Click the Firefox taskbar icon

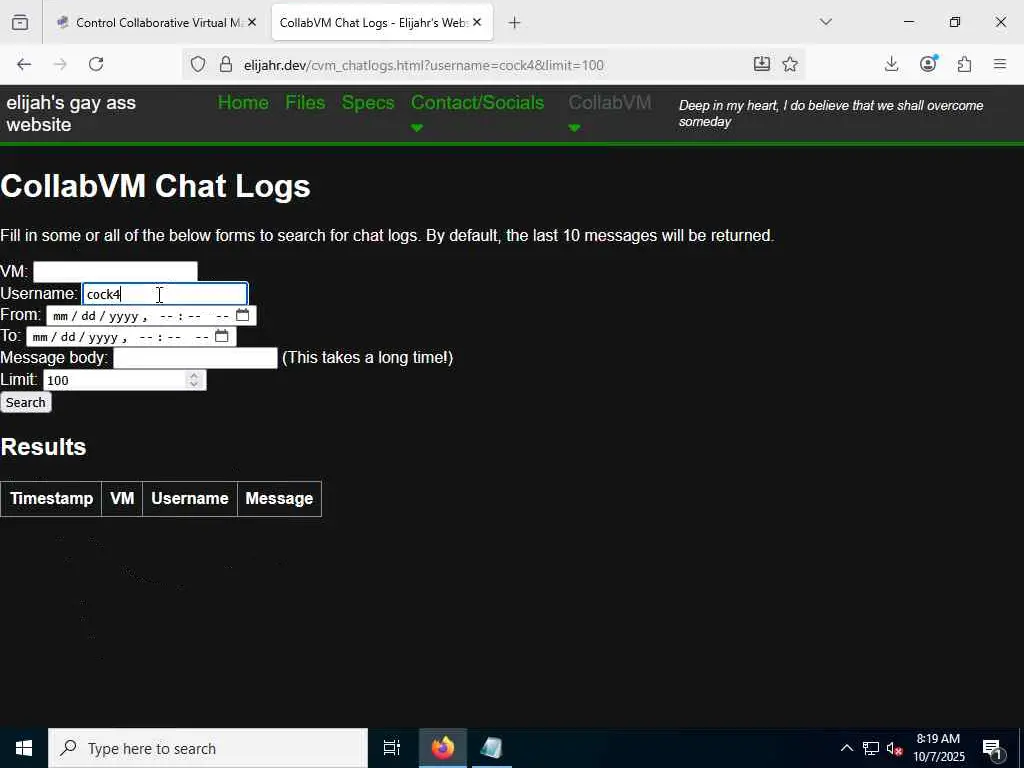click(x=443, y=748)
